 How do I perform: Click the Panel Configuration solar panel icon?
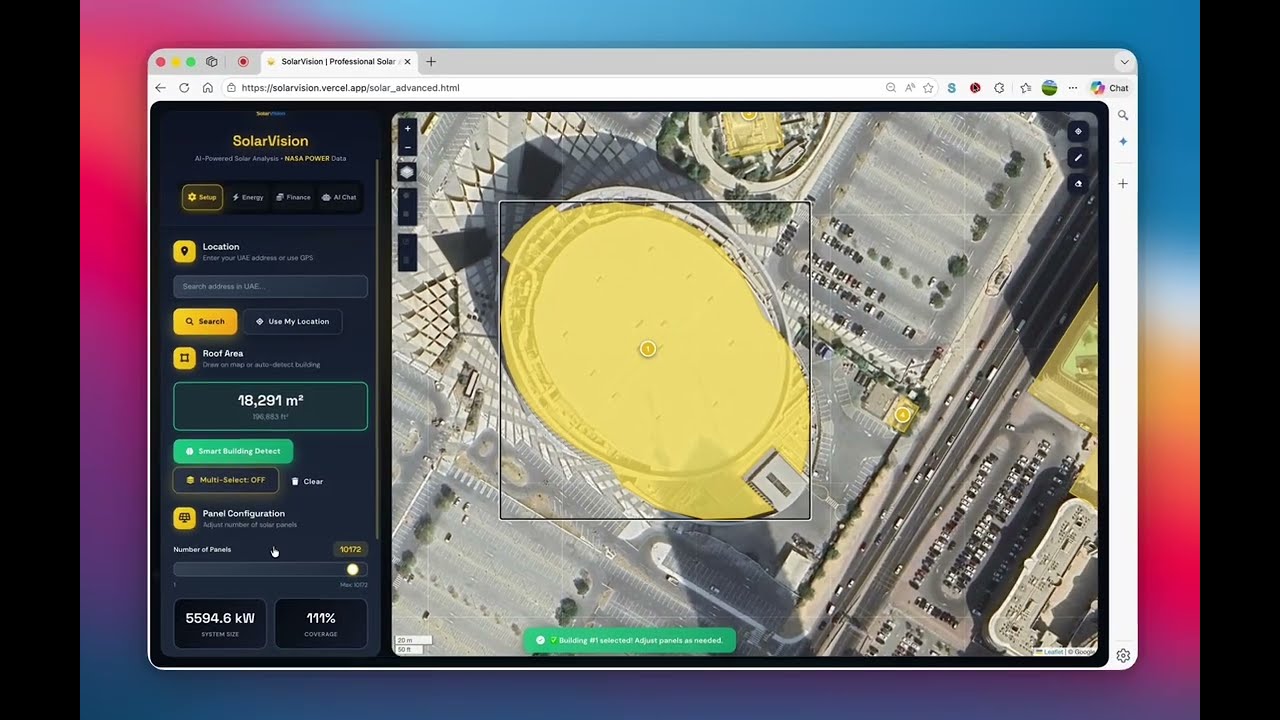(x=184, y=518)
